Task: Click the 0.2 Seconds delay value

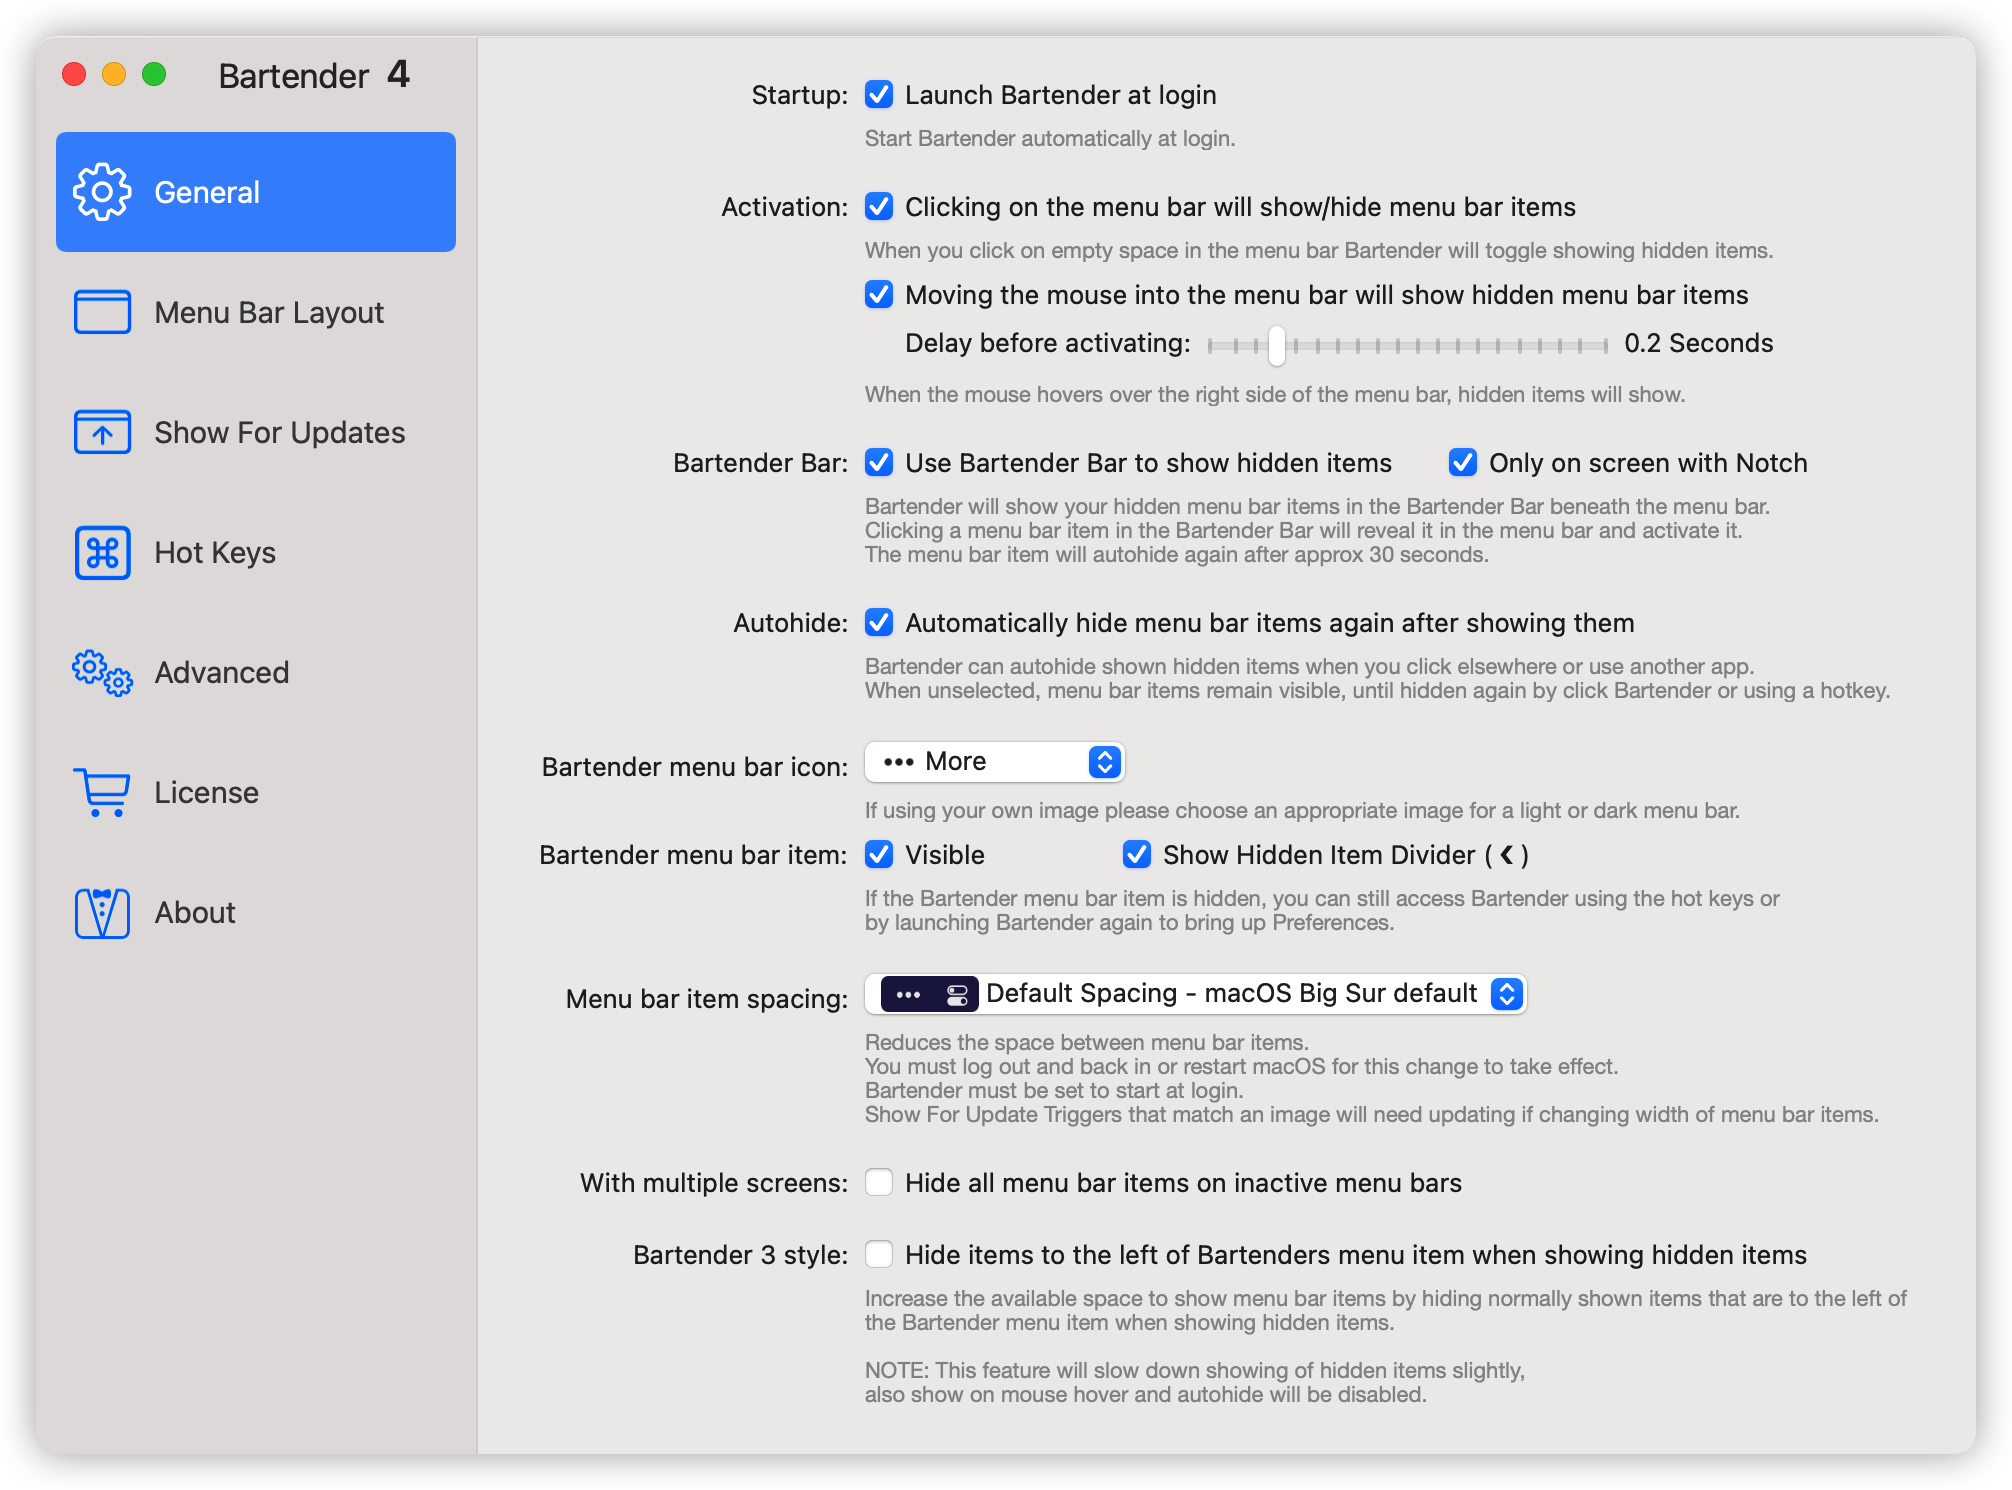Action: point(1698,343)
